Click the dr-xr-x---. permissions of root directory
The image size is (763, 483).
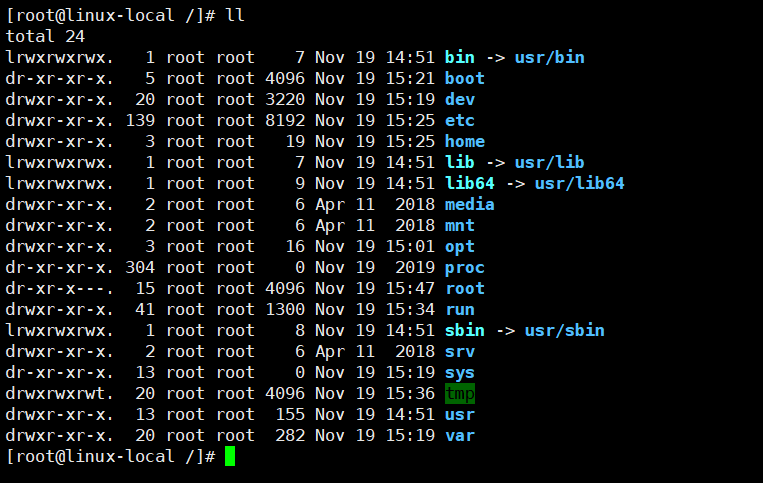pyautogui.click(x=54, y=288)
